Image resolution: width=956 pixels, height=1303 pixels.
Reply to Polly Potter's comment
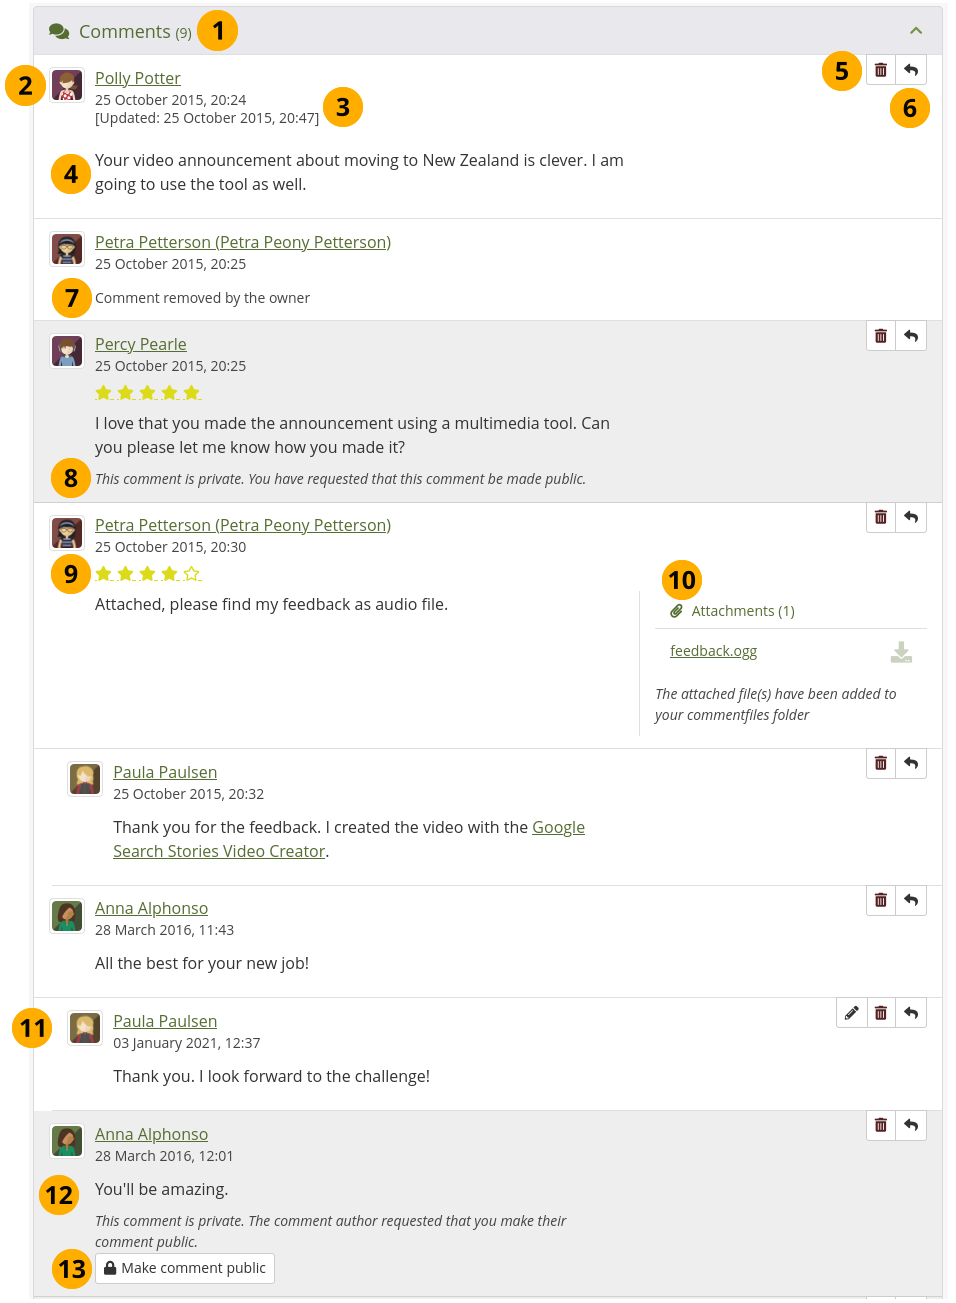tap(911, 70)
